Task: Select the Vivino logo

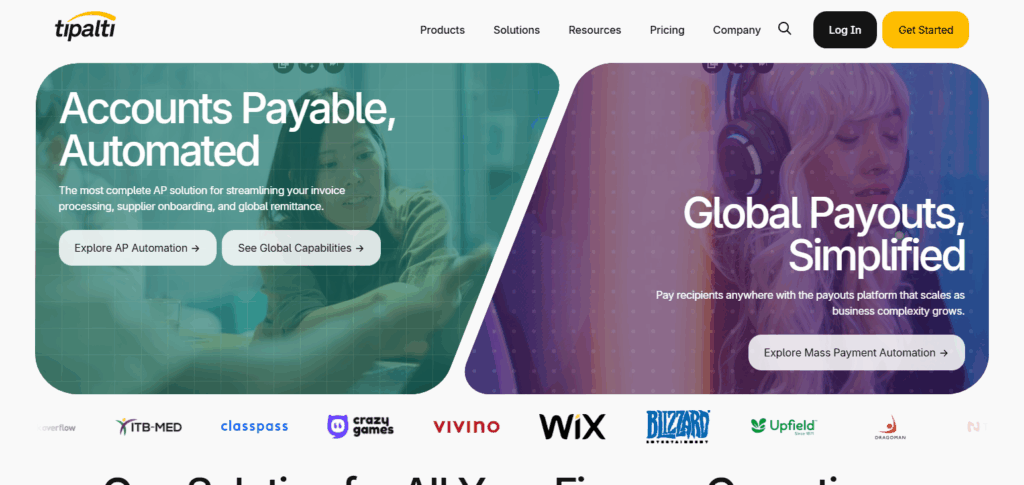Action: pyautogui.click(x=466, y=427)
